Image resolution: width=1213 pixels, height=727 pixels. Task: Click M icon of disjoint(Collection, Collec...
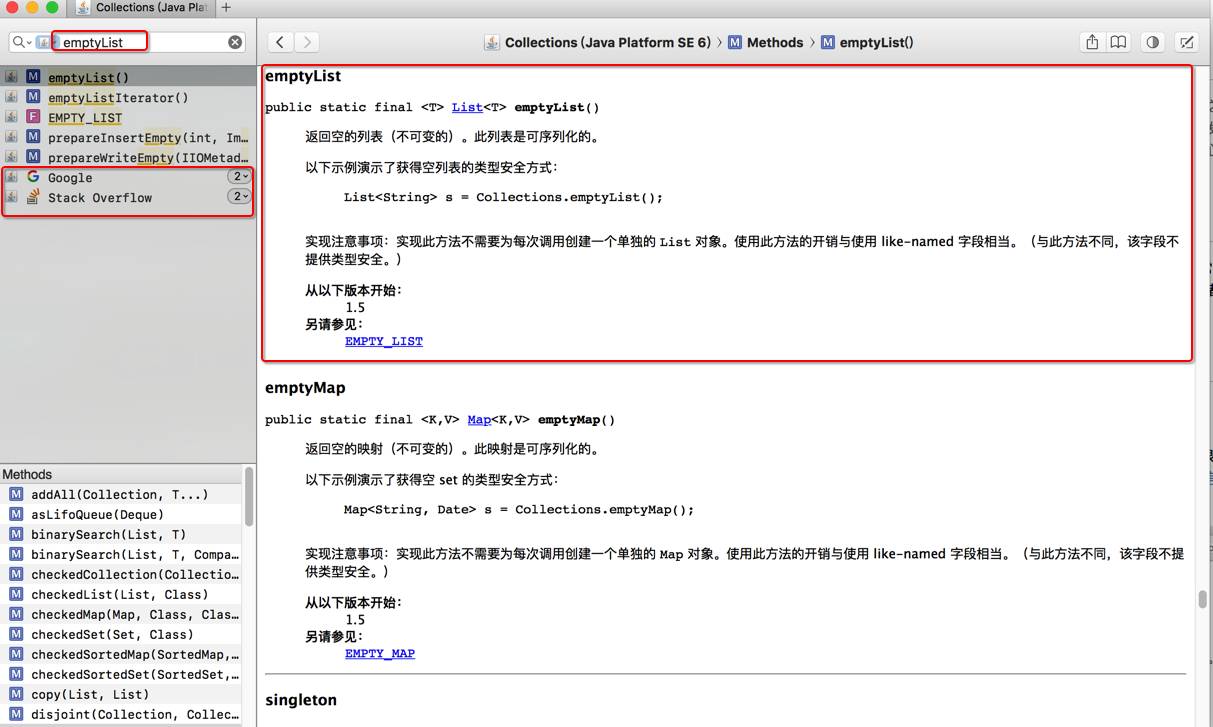coord(16,714)
